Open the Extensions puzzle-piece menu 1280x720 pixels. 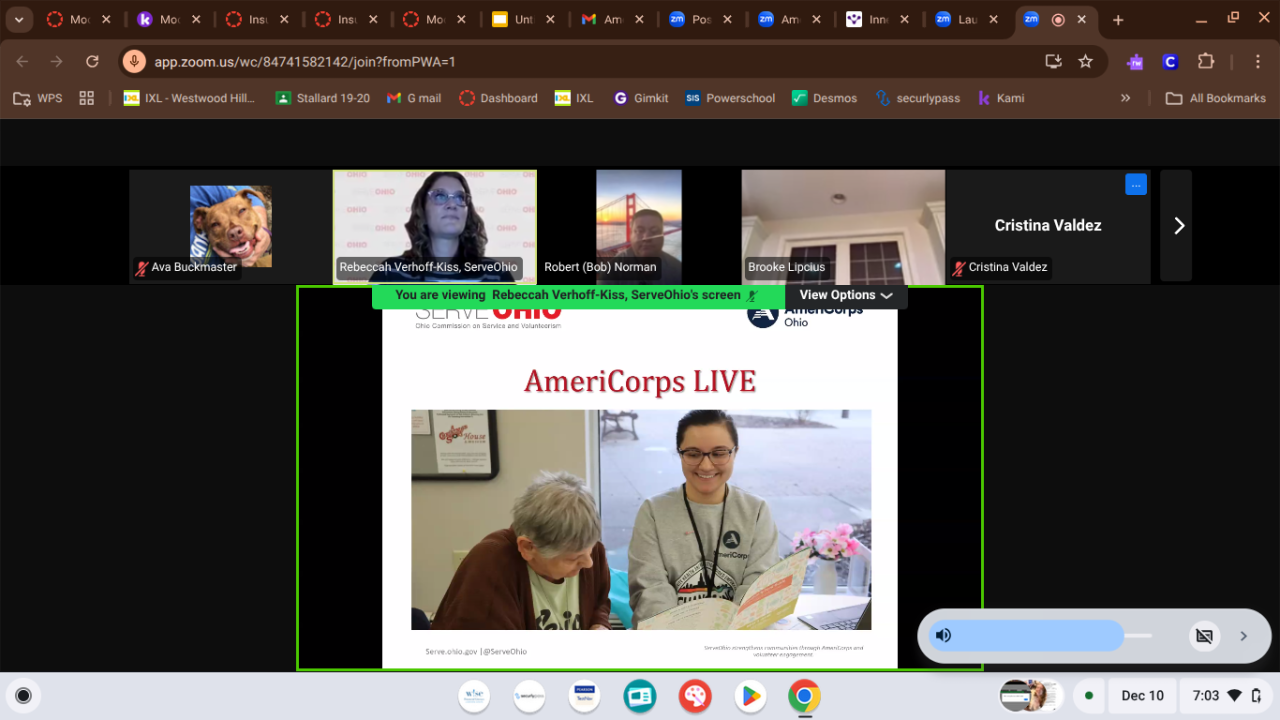point(1206,61)
